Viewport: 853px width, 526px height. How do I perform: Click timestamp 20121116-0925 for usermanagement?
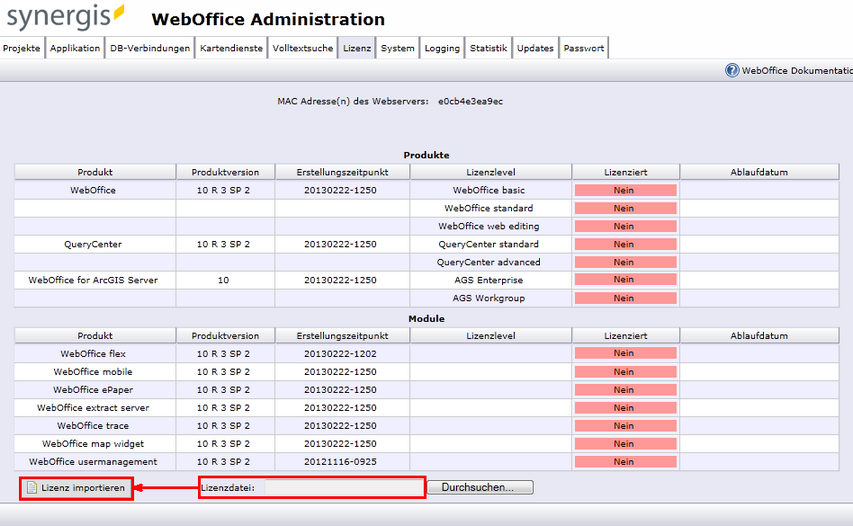[x=341, y=461]
